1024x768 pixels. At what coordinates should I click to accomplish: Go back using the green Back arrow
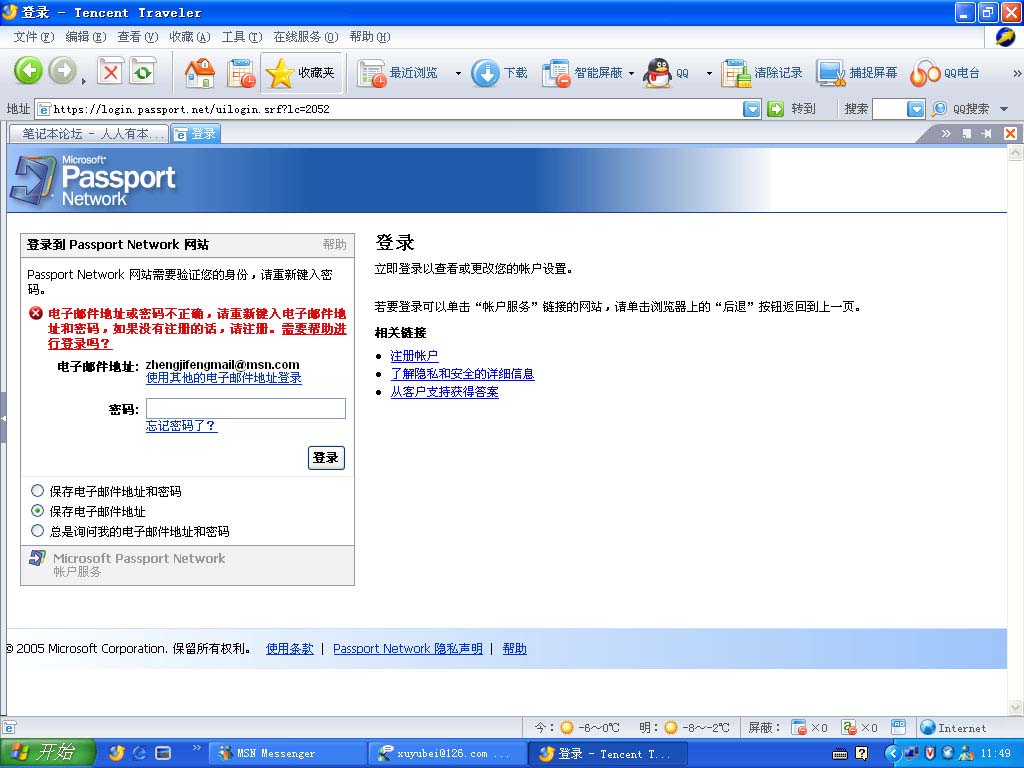point(28,72)
